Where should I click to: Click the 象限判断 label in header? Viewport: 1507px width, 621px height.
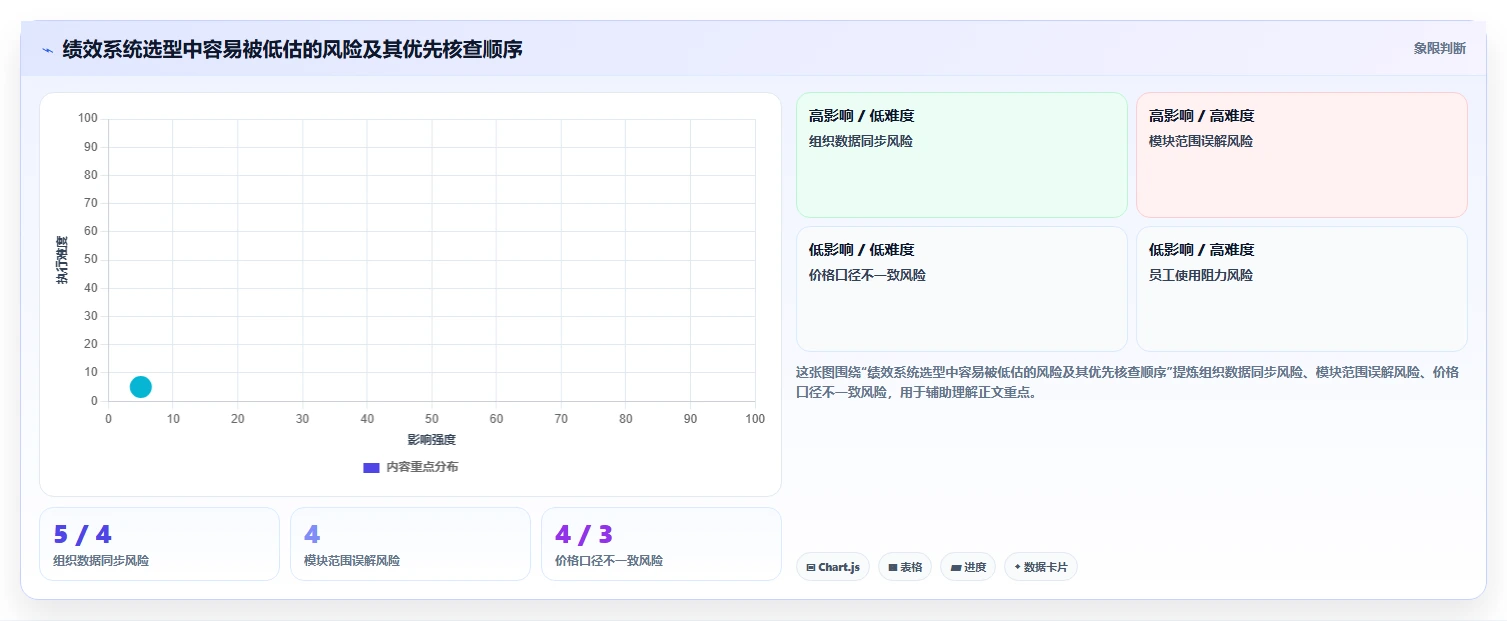[1439, 48]
